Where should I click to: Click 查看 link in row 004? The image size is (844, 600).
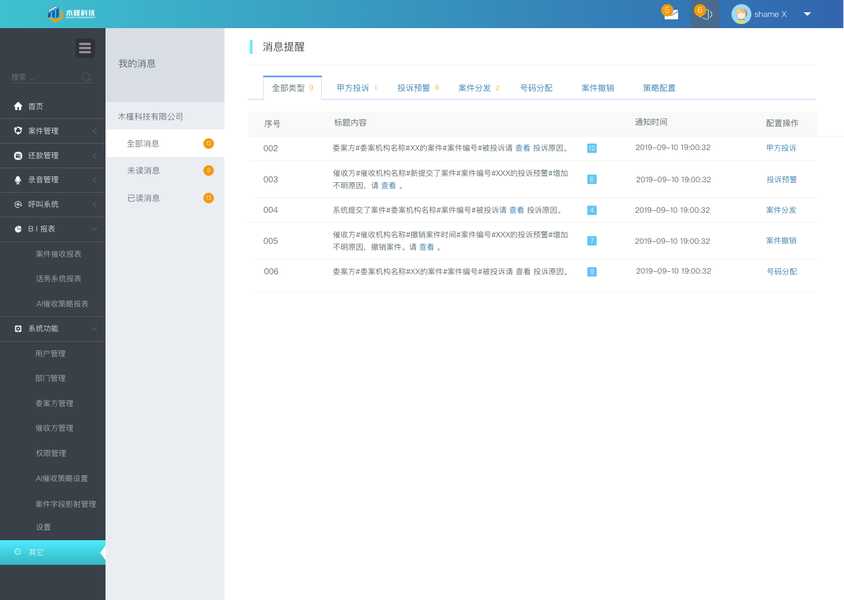[517, 210]
